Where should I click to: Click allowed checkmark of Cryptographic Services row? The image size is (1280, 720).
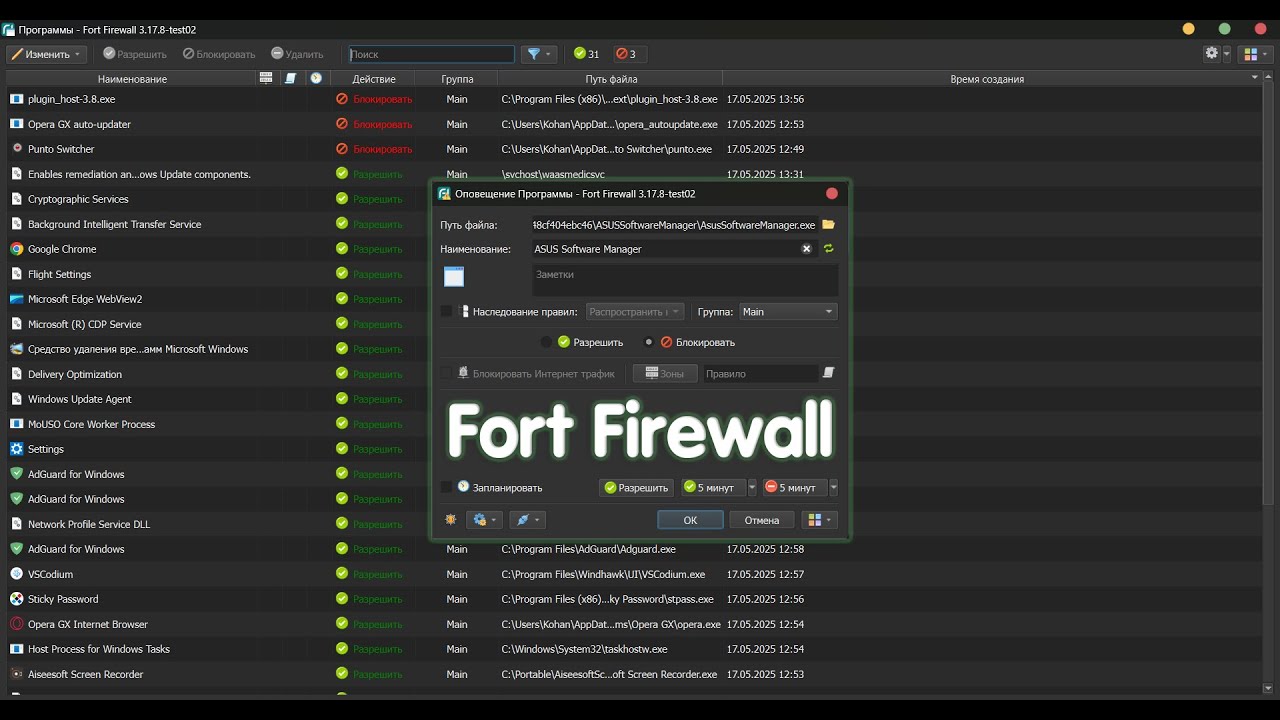click(342, 199)
